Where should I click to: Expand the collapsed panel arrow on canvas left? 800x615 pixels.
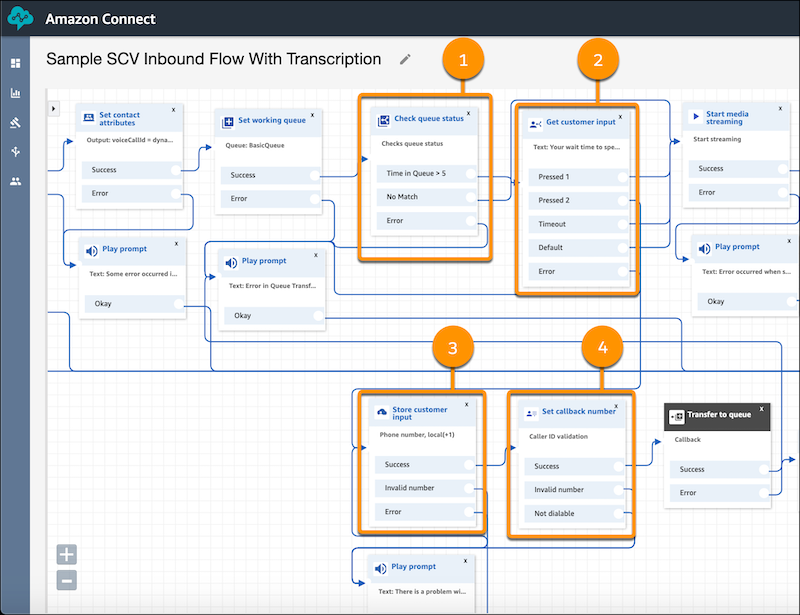click(53, 109)
